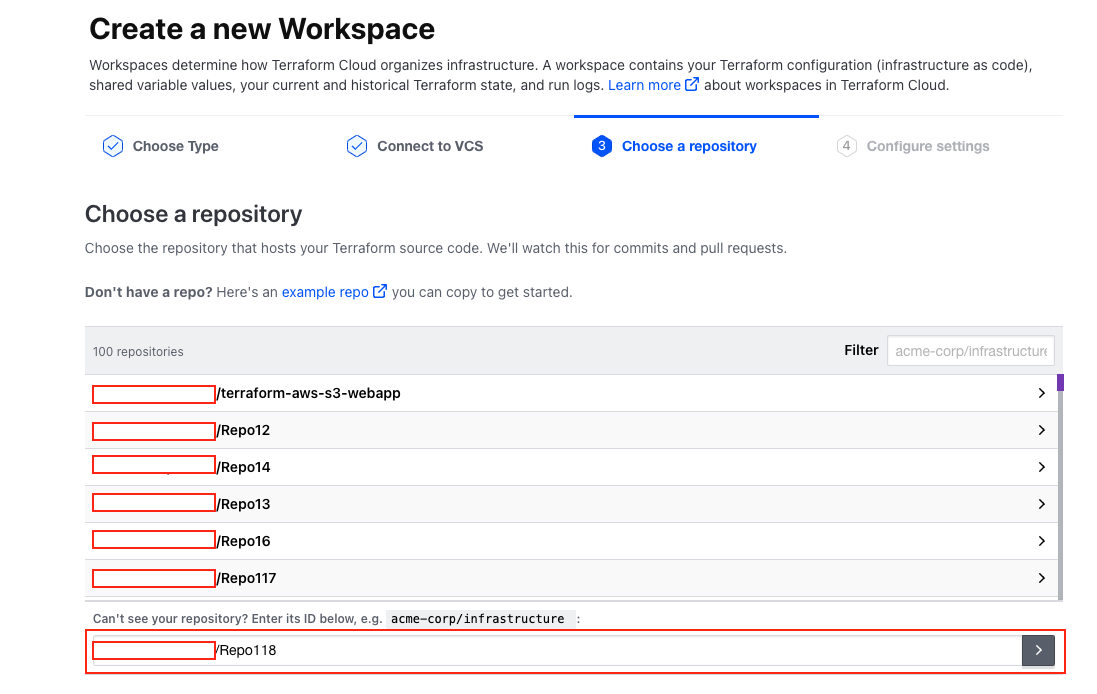
Task: Click the step 4 hexagon icon
Action: pyautogui.click(x=847, y=146)
